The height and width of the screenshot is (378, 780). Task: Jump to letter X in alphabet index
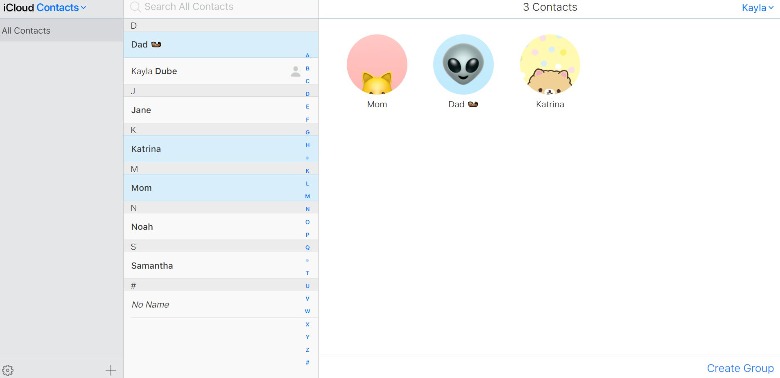tap(307, 324)
